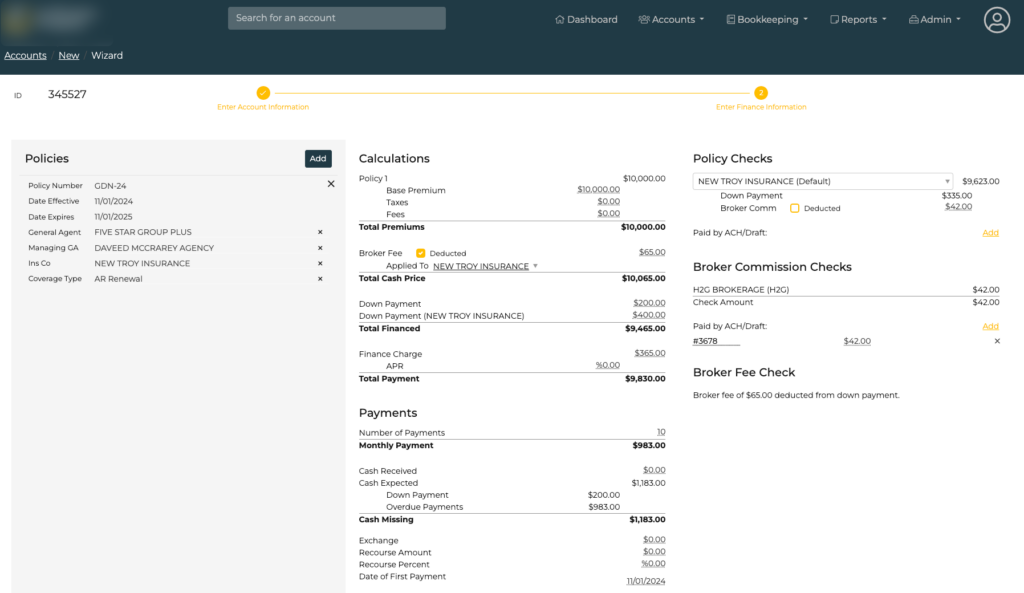
Task: Add ACH/Draft payment under Broker Commission Checks
Action: click(x=990, y=326)
